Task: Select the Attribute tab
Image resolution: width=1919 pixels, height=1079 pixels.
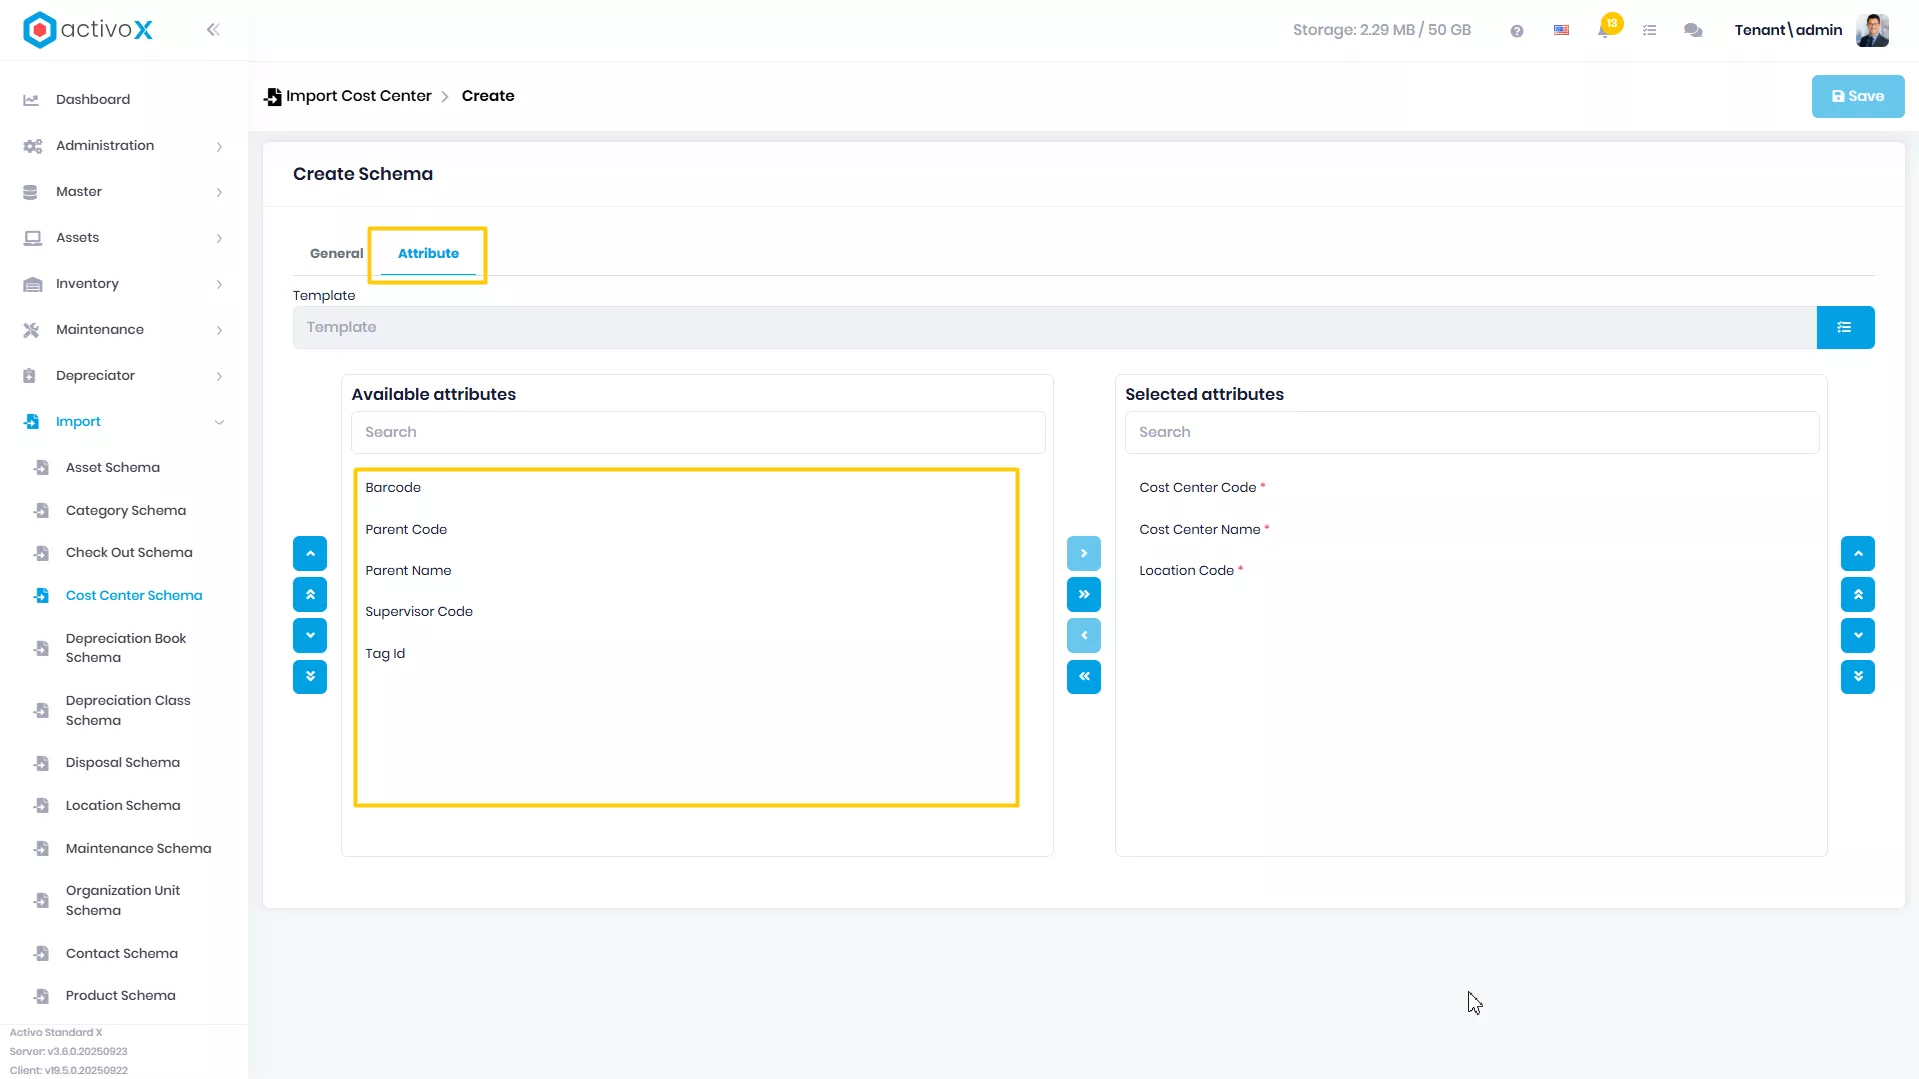Action: [428, 254]
